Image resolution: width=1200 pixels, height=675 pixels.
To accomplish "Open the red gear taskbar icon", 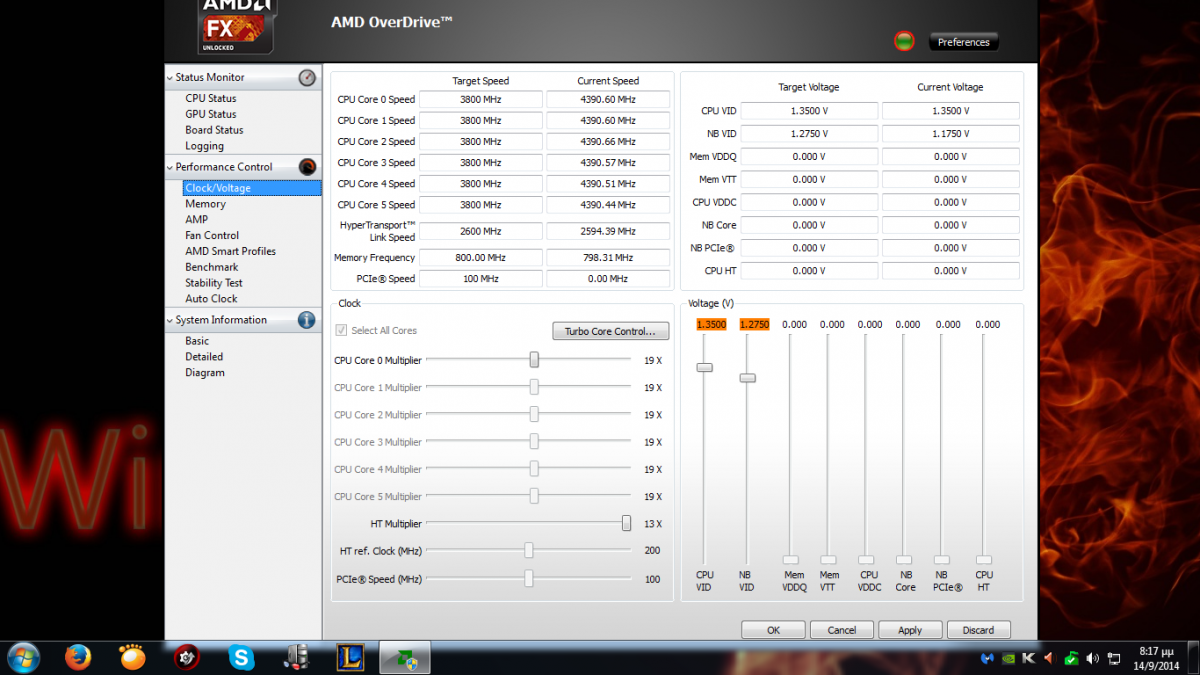I will click(x=187, y=657).
